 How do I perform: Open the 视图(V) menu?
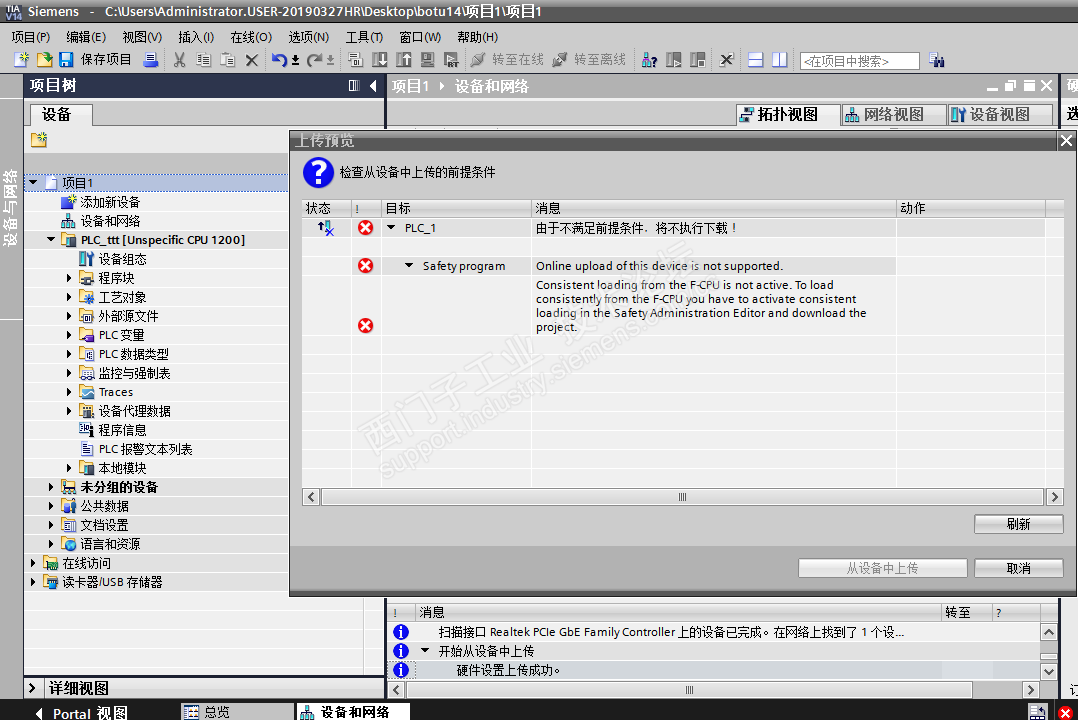coord(142,37)
